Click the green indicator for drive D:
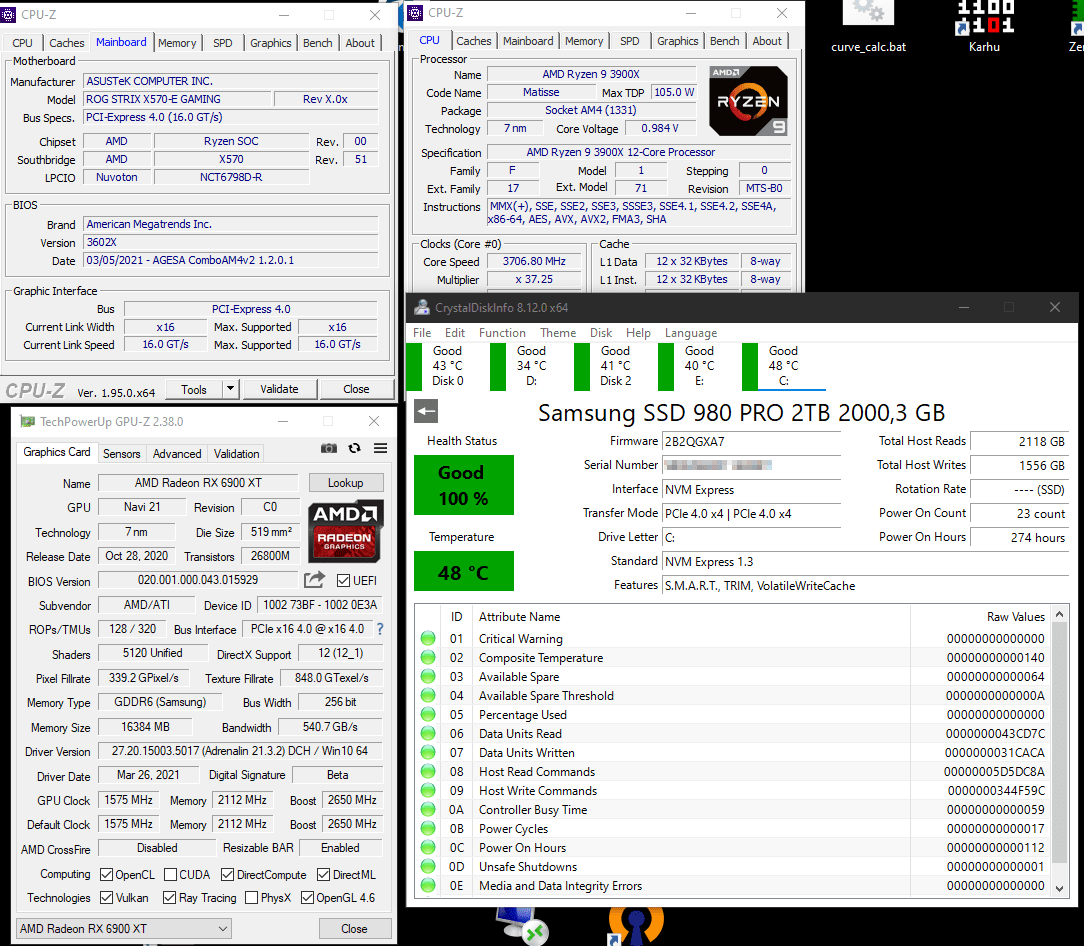Image resolution: width=1084 pixels, height=946 pixels. pyautogui.click(x=498, y=367)
